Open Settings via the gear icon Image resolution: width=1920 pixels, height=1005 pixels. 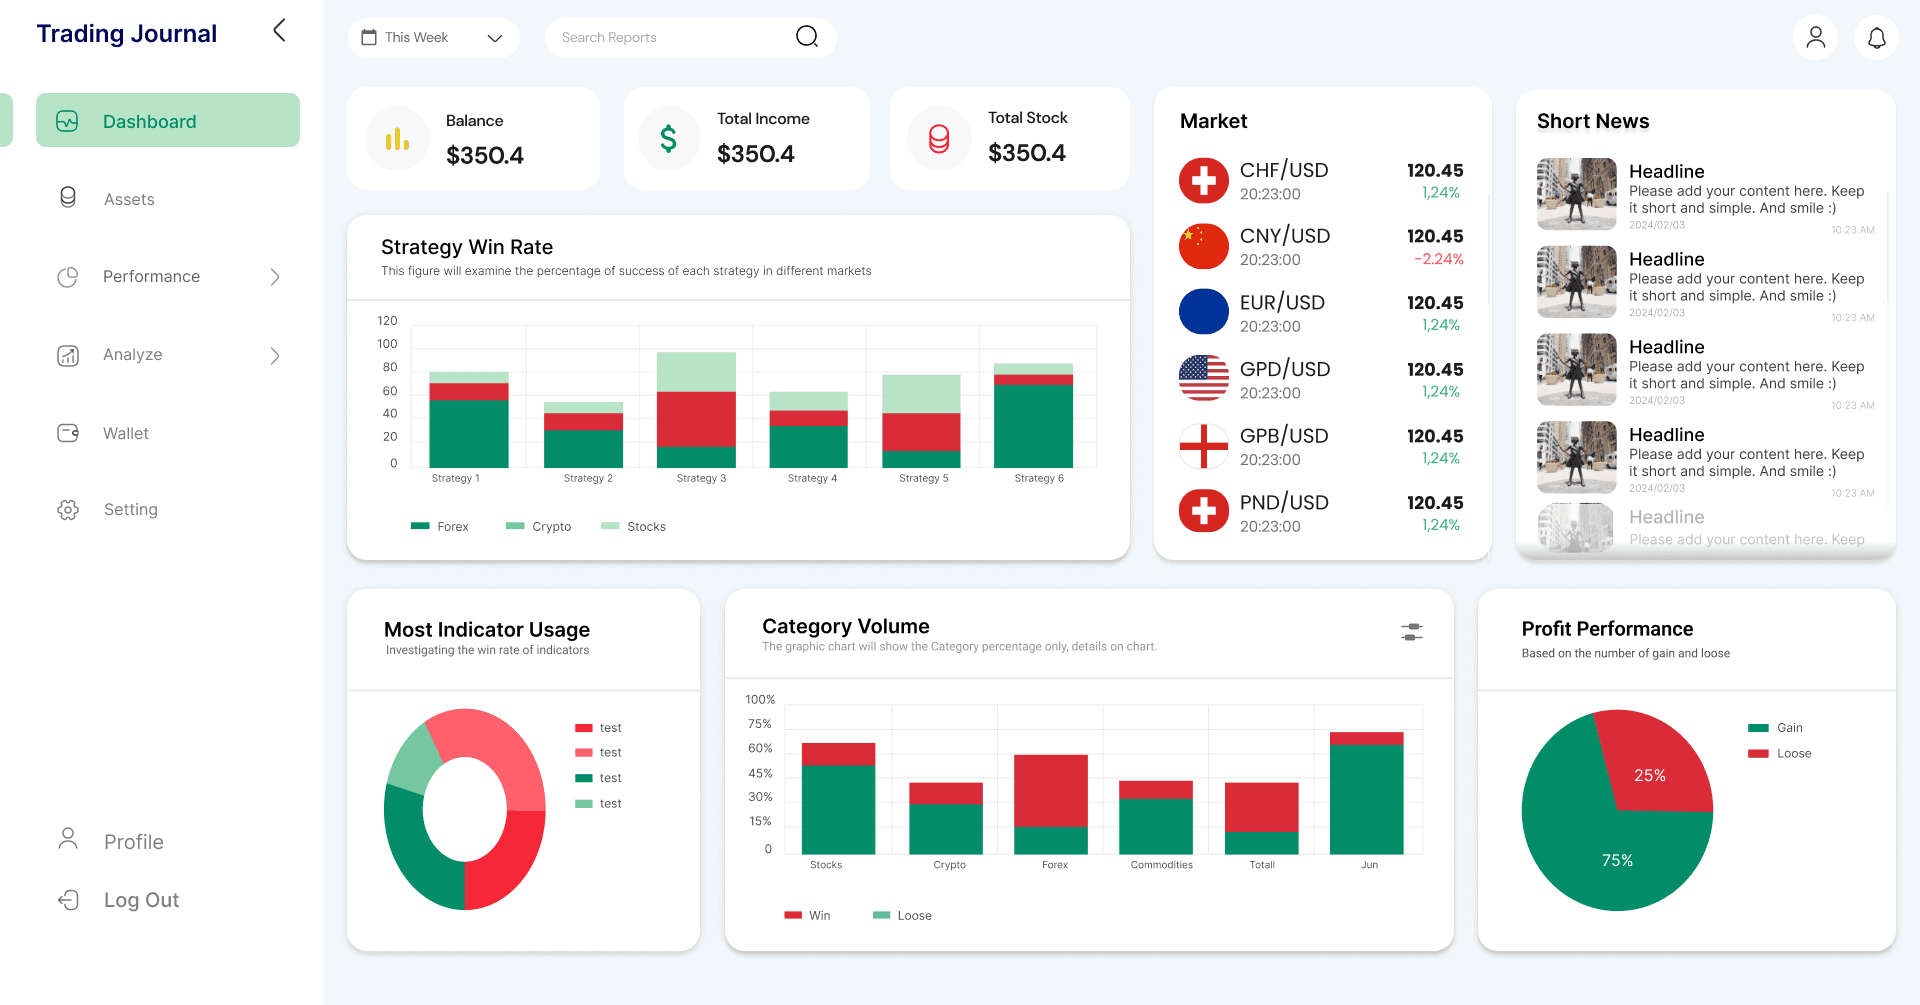click(67, 509)
